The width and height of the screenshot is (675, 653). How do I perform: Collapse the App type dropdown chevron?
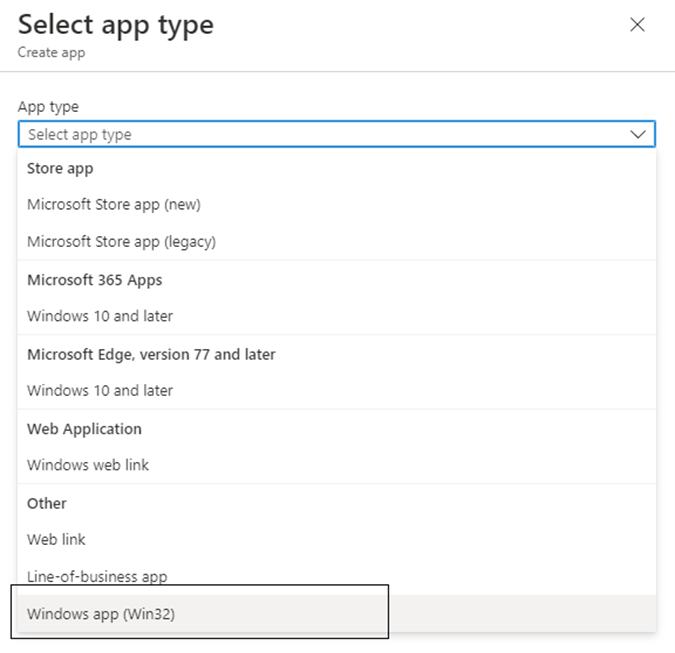click(638, 134)
